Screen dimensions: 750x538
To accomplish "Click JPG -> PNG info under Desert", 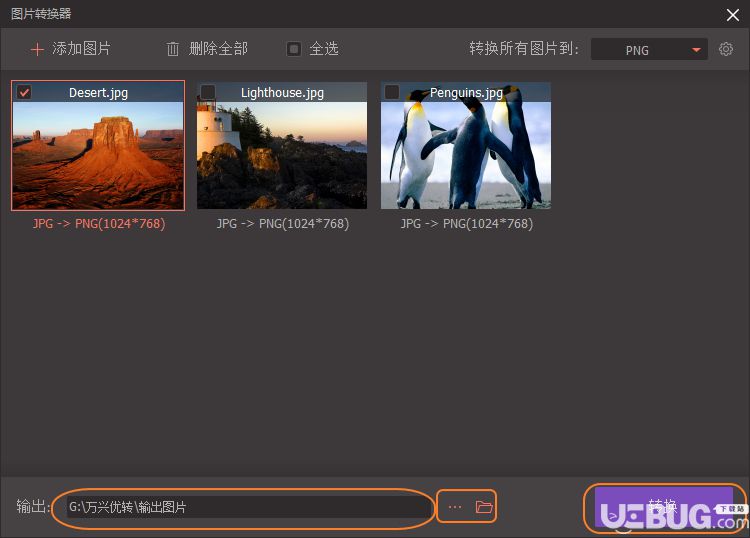I will 99,223.
